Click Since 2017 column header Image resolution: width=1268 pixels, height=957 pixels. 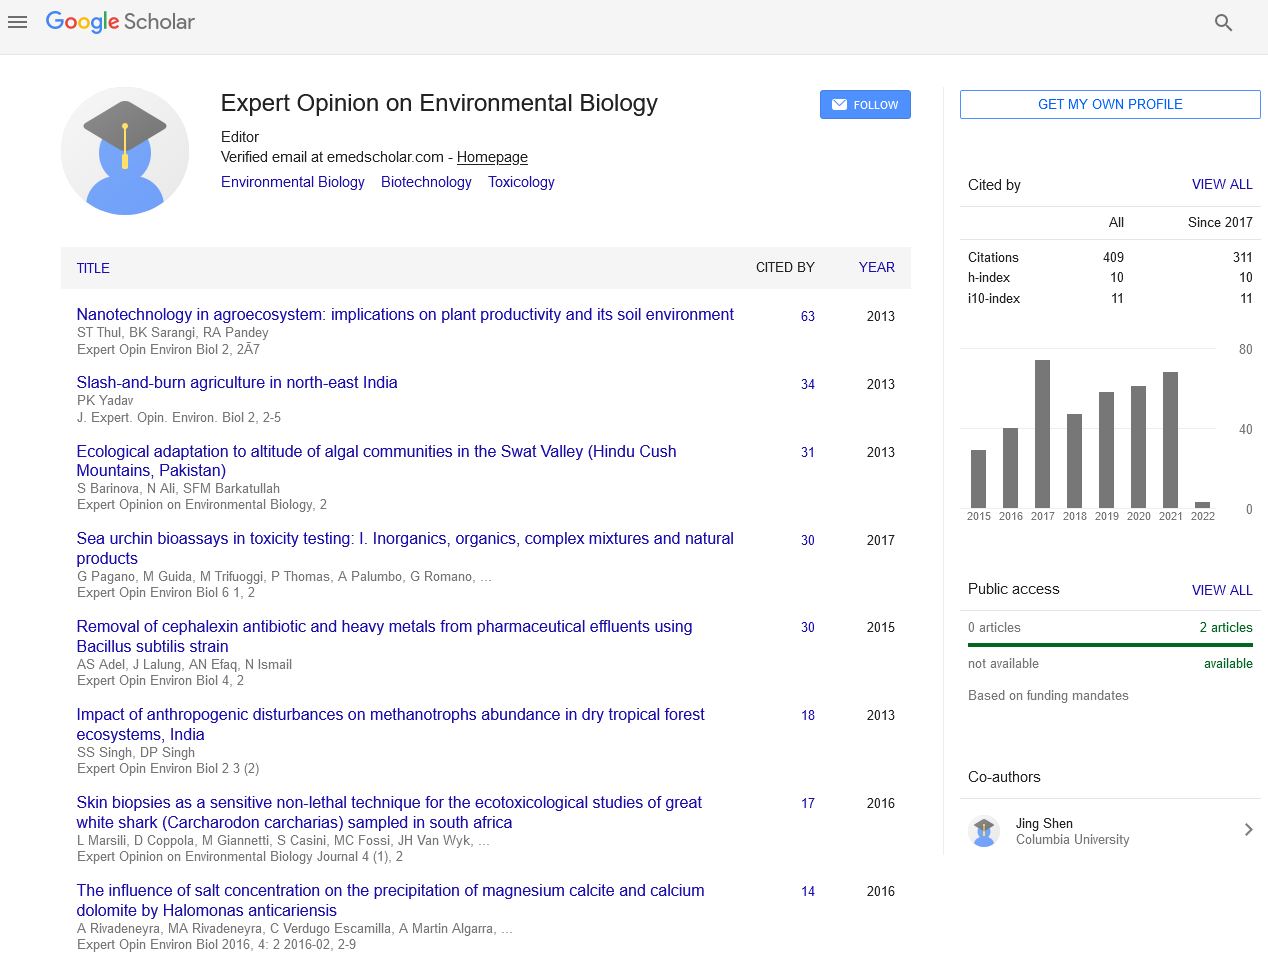point(1220,222)
